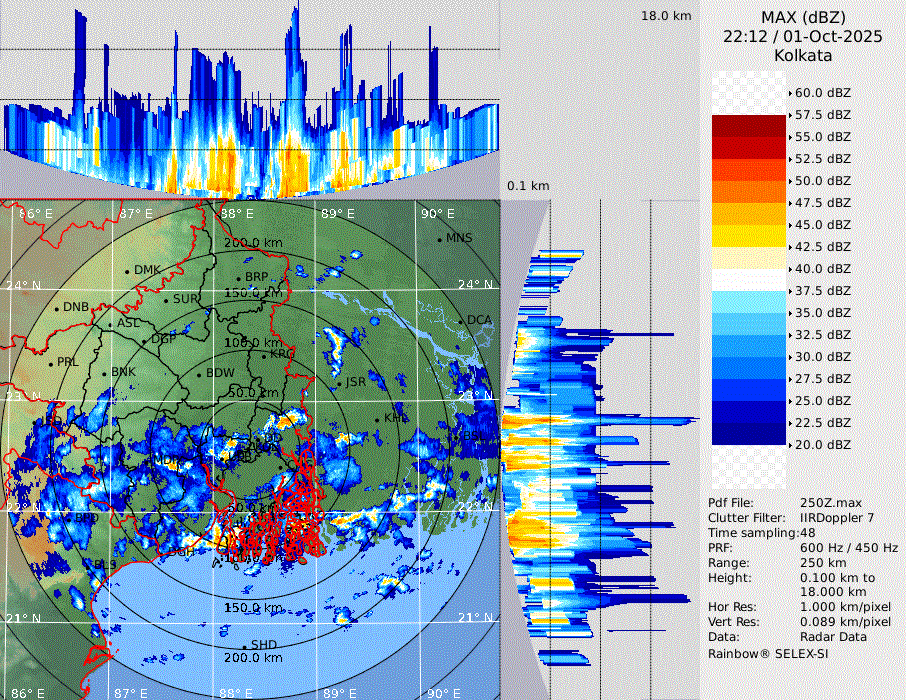906x700 pixels.
Task: Click the DCA station dot
Action: pos(462,321)
